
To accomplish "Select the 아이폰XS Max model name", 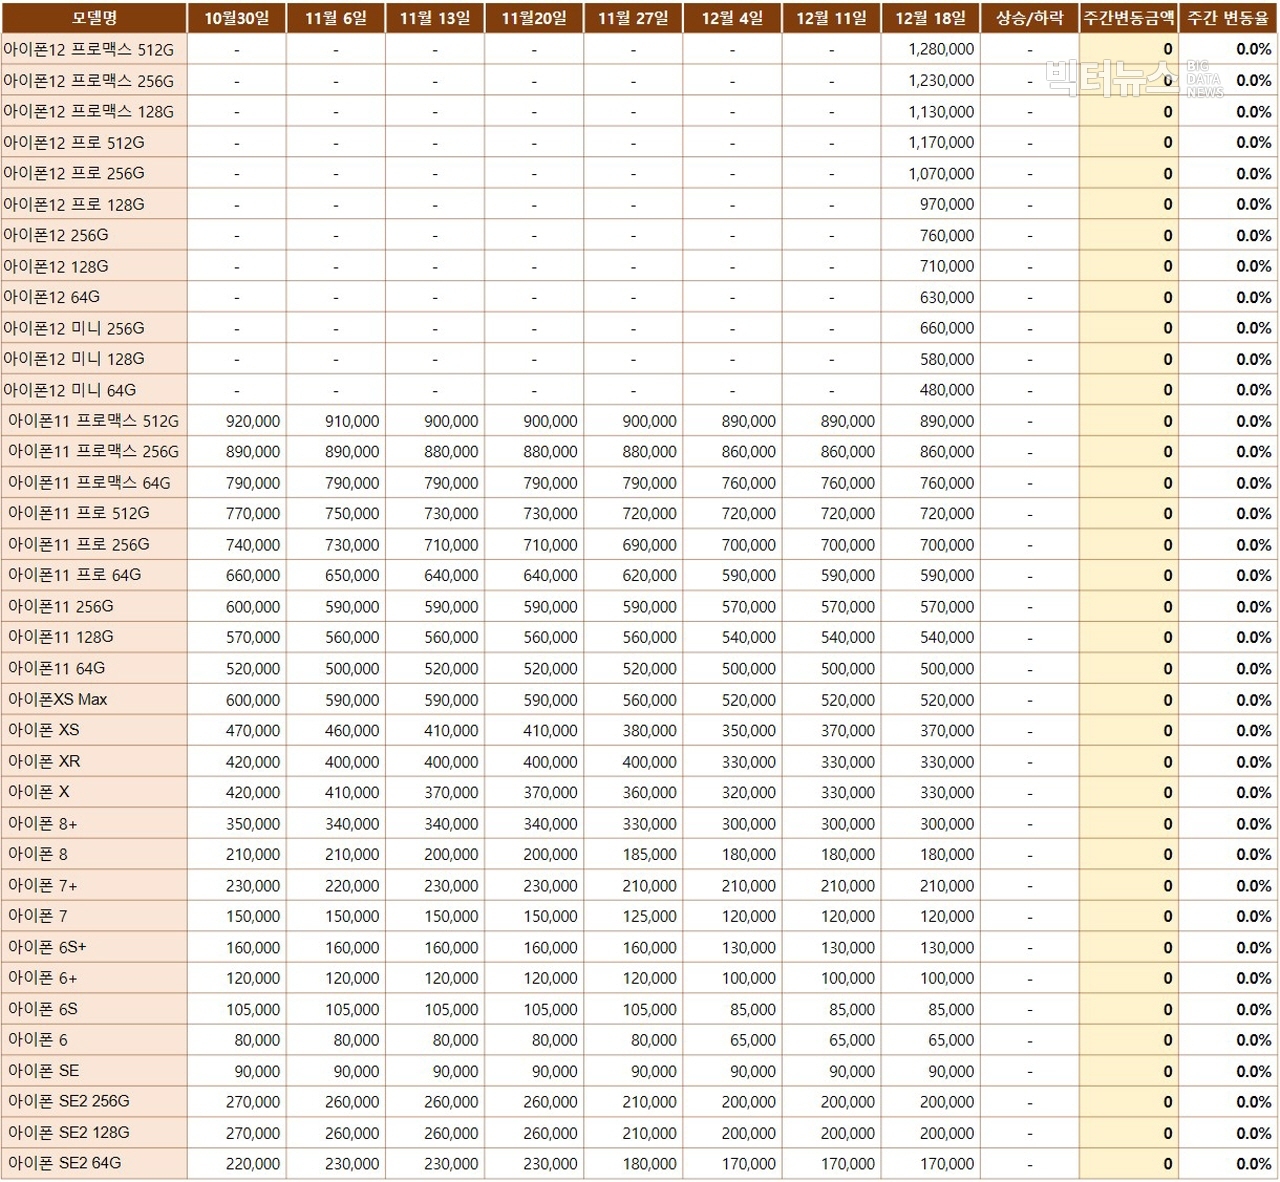I will point(58,699).
